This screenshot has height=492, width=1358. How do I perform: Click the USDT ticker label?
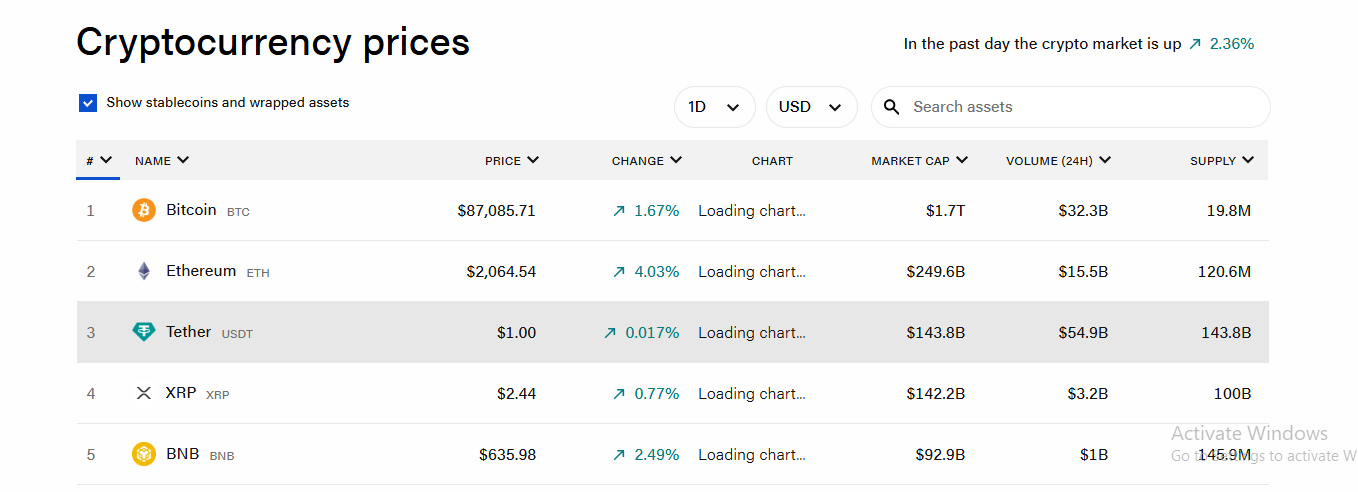click(x=237, y=334)
